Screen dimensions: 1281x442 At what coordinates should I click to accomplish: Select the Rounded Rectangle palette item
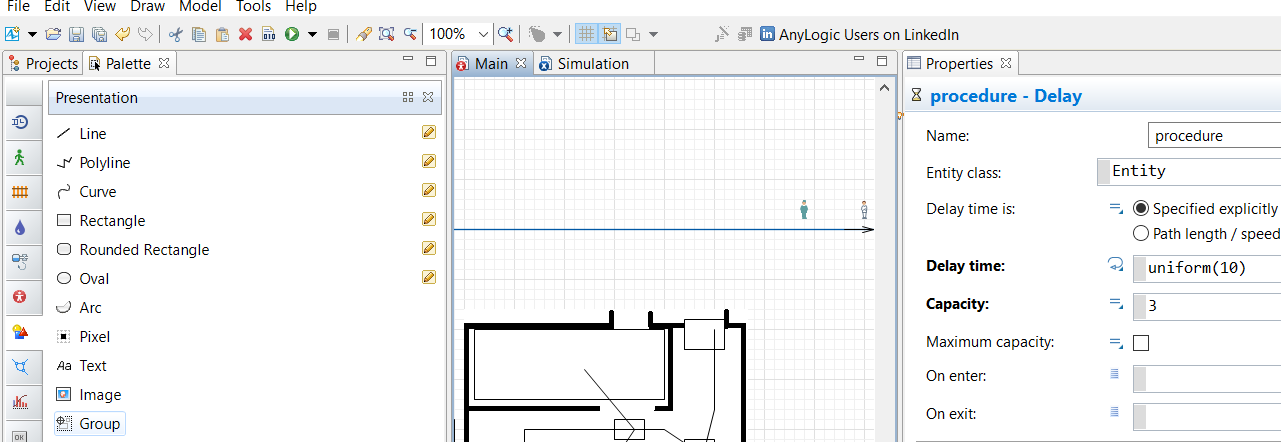coord(144,250)
